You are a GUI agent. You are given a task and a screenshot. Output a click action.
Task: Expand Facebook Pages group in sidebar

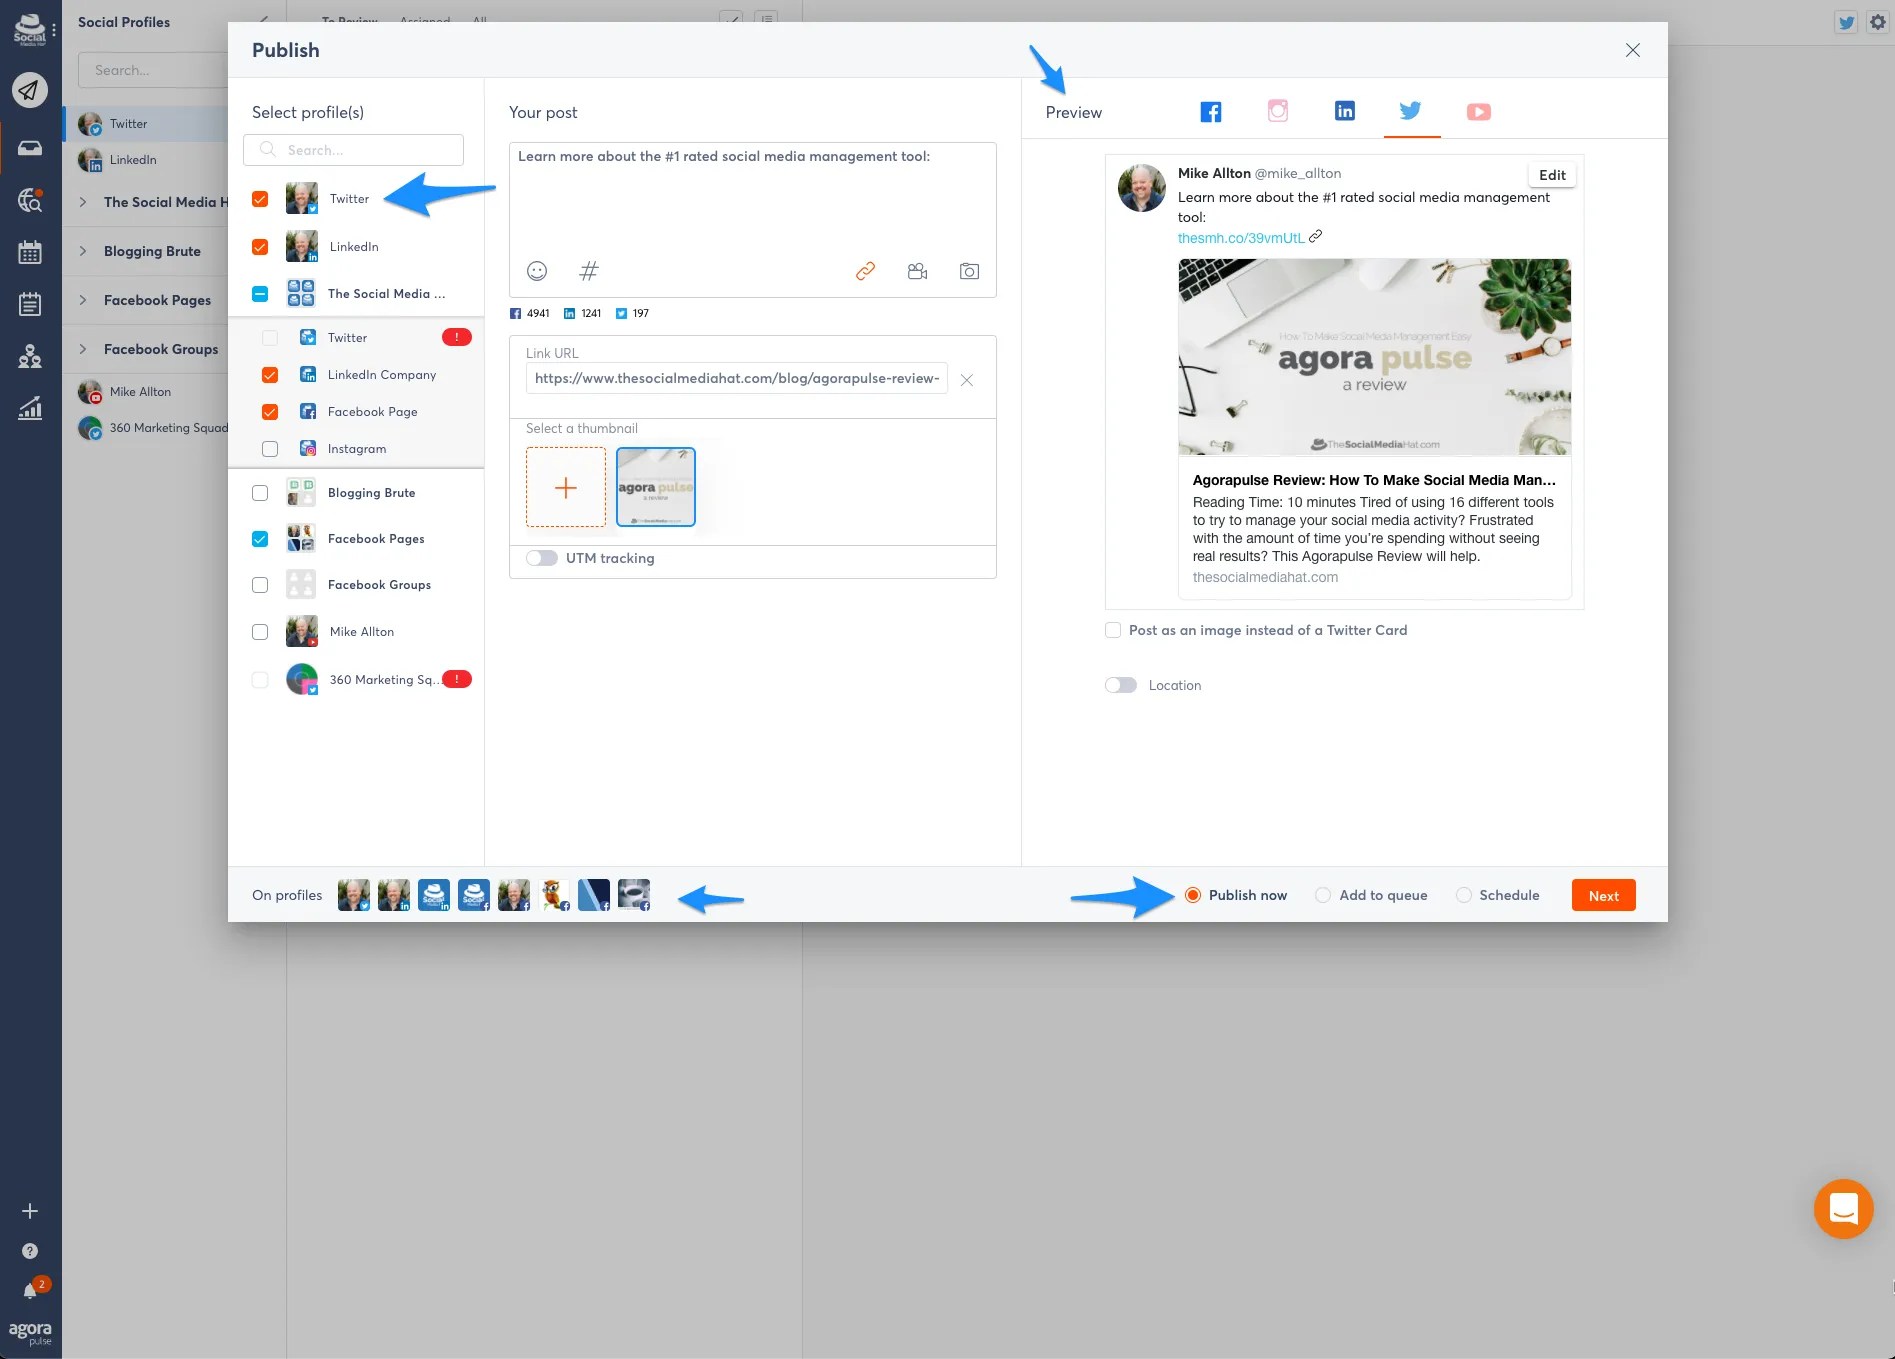point(83,300)
